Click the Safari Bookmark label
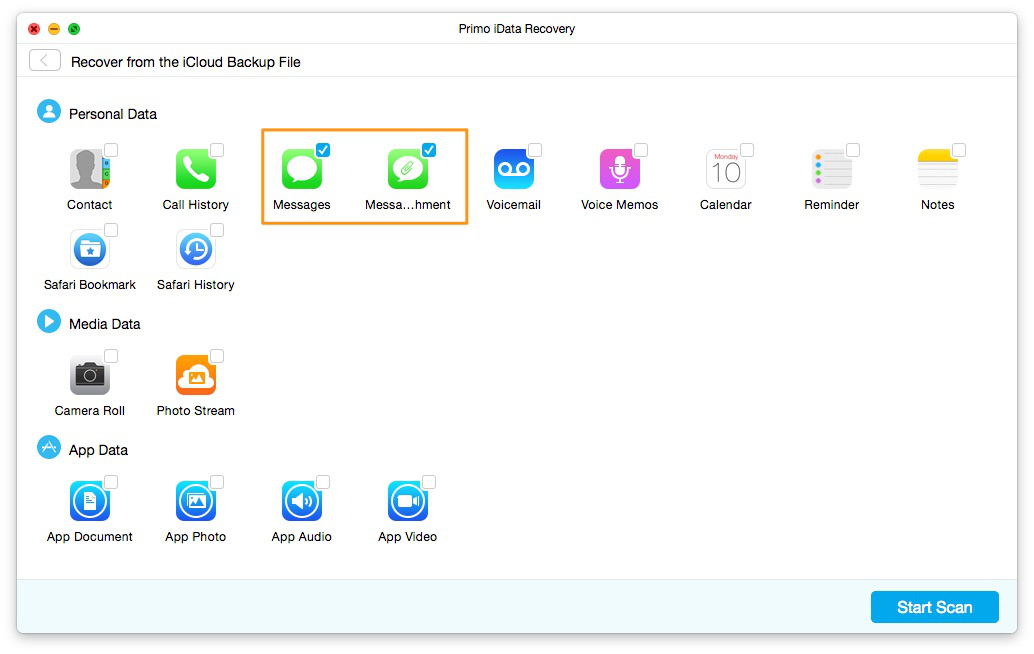This screenshot has height=654, width=1034. (90, 284)
